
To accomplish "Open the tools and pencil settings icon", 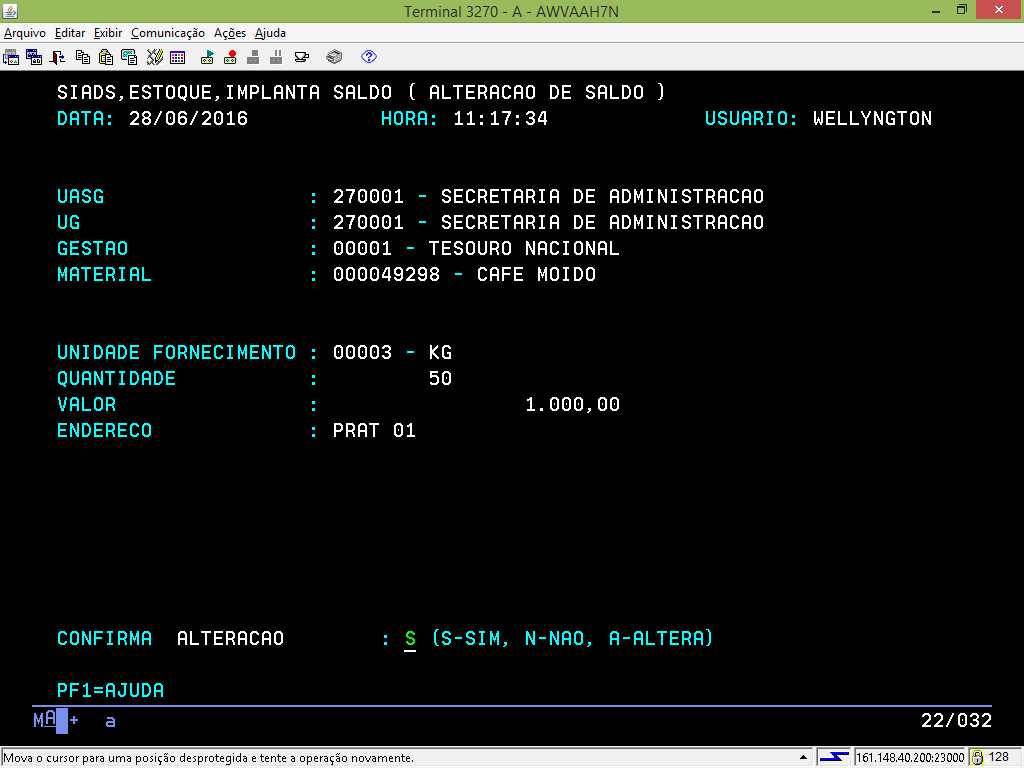I will coord(155,57).
